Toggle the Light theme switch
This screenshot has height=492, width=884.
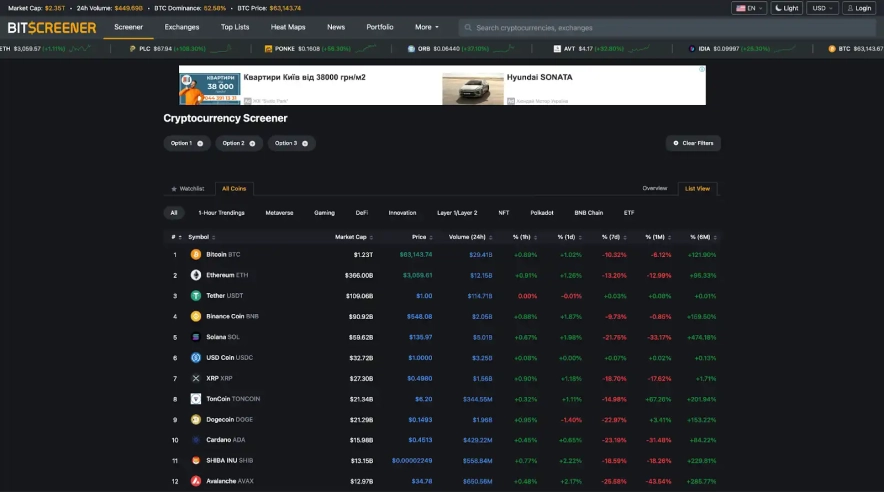tap(785, 8)
